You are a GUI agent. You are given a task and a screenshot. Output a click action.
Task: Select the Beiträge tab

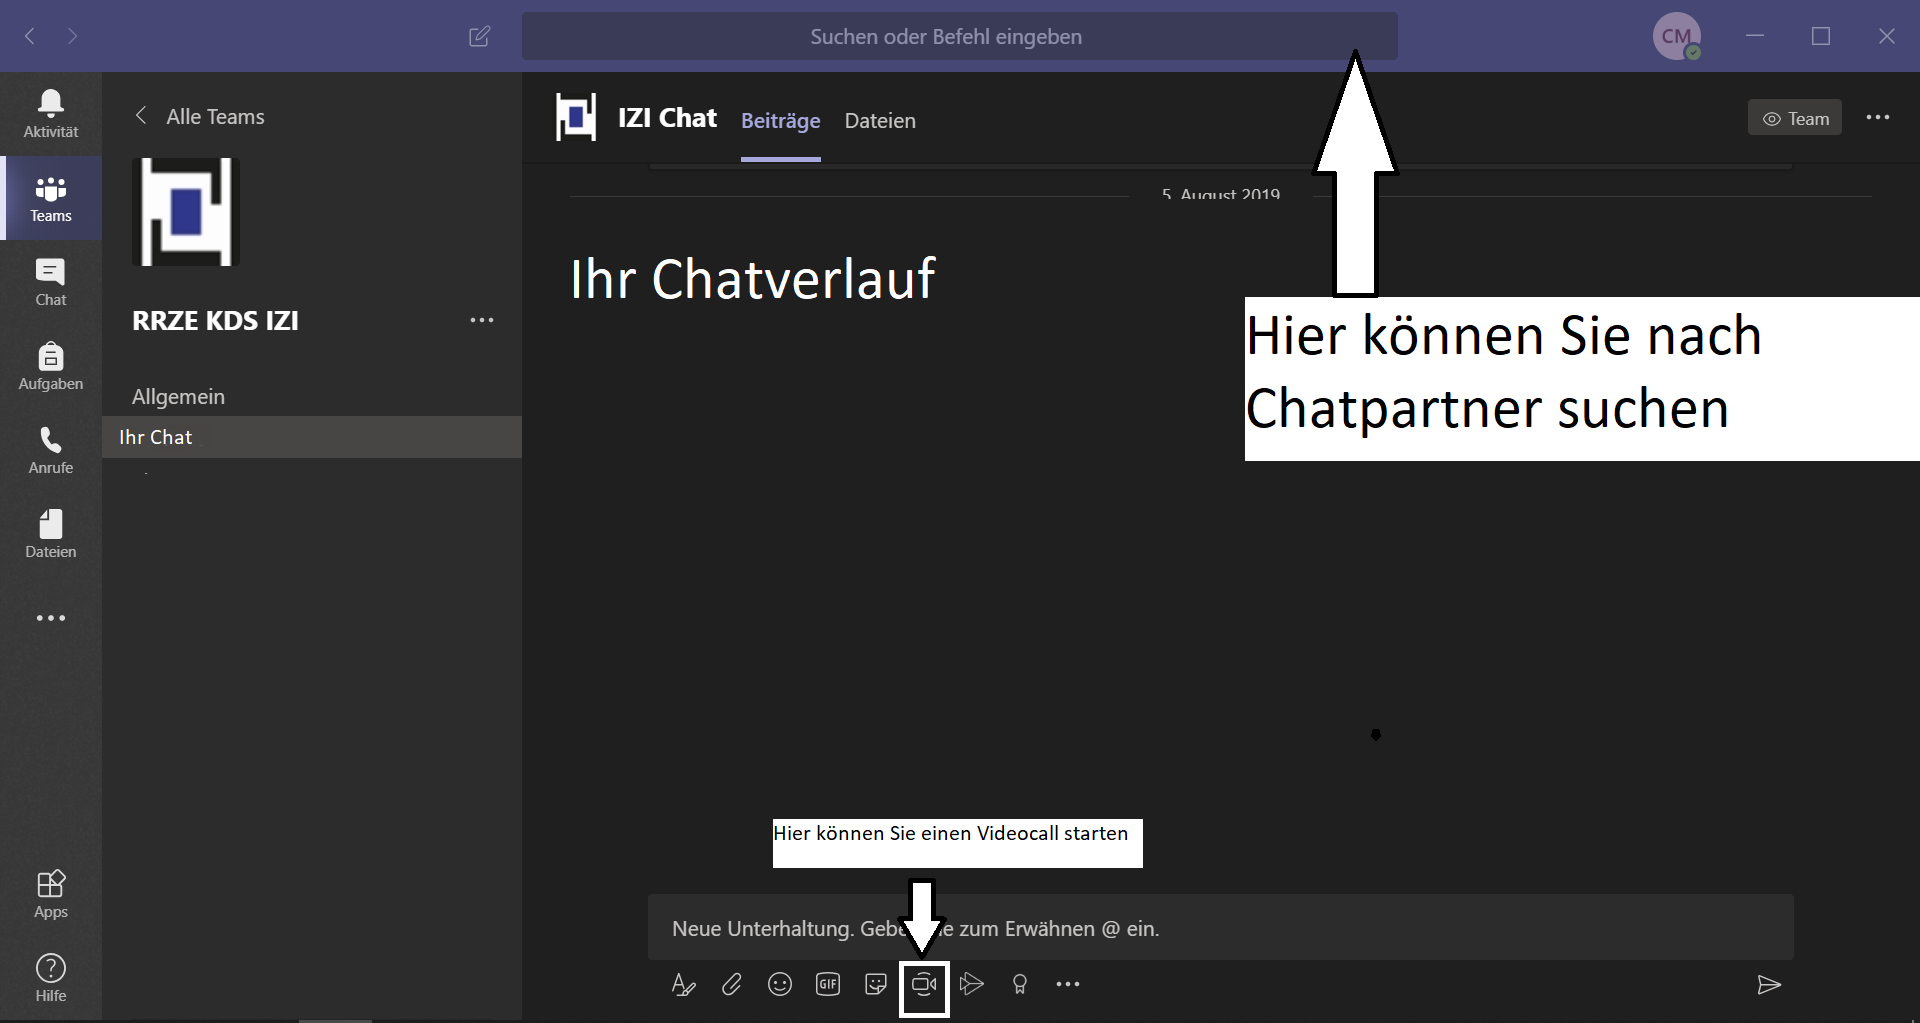pyautogui.click(x=780, y=121)
